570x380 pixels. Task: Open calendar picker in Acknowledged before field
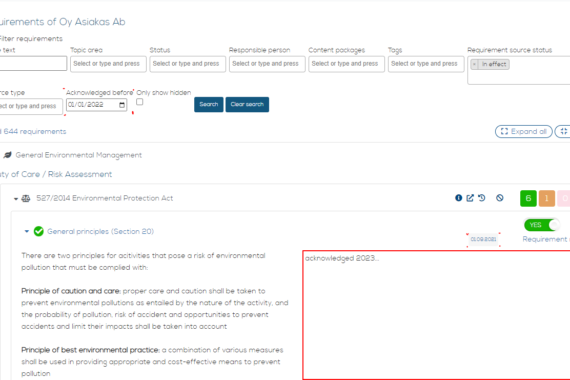[x=122, y=105]
